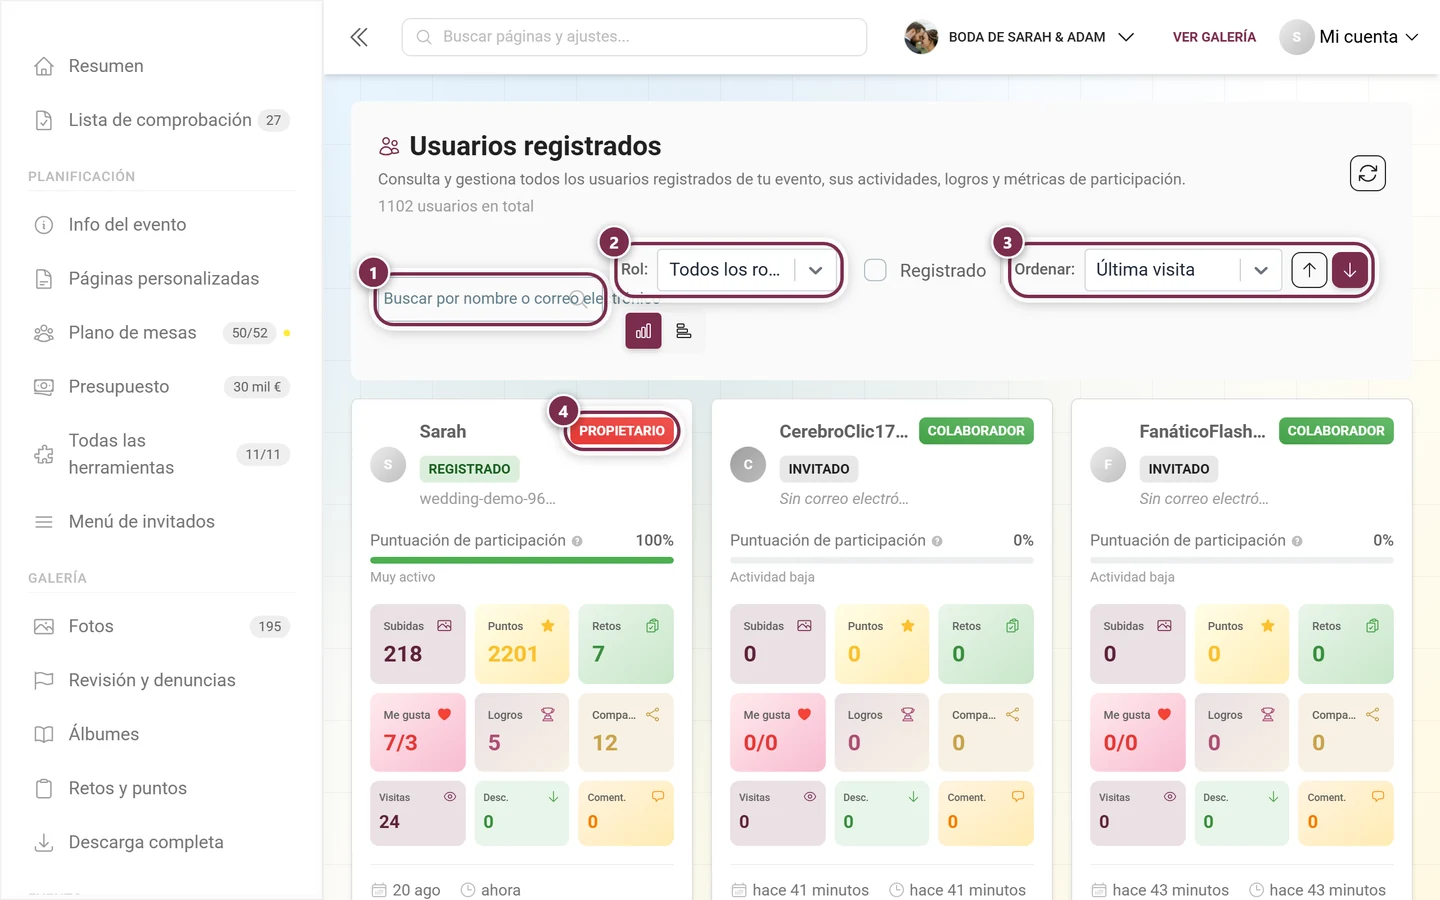Toggle the Registrado checkbox
The width and height of the screenshot is (1440, 900).
[875, 270]
